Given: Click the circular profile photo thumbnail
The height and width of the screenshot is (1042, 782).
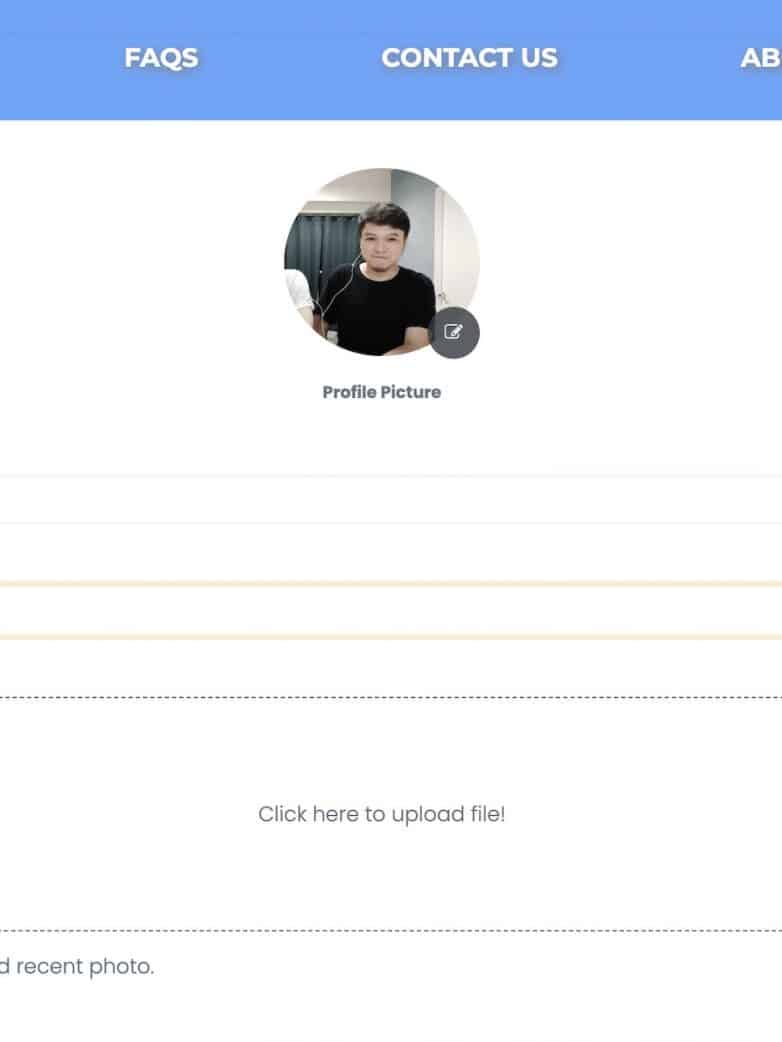Looking at the screenshot, I should click(x=381, y=262).
